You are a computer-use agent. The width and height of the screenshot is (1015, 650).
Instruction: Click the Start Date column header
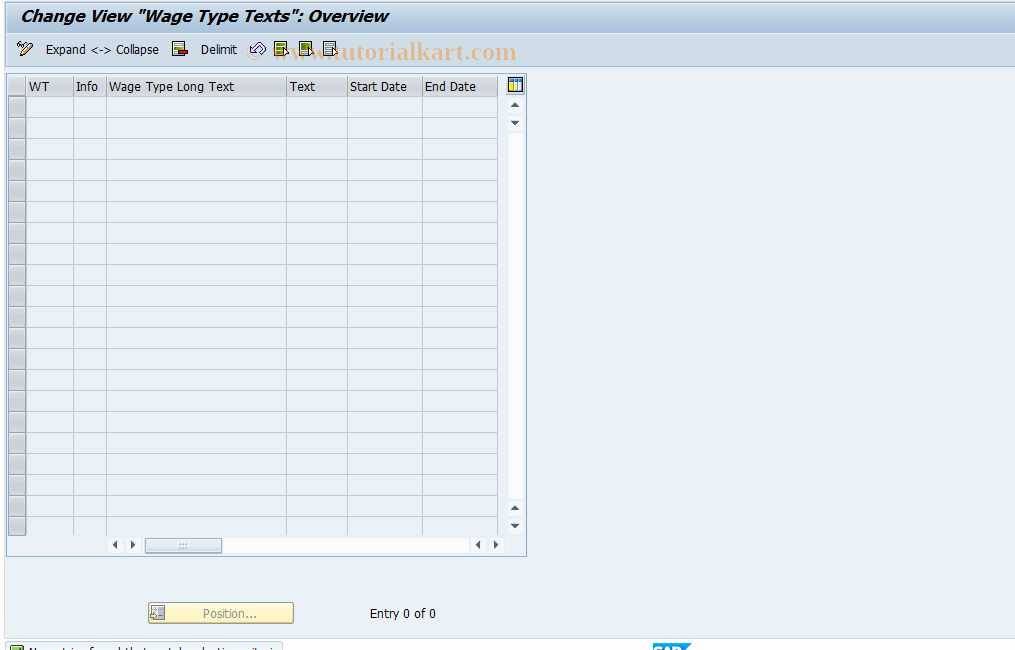385,87
